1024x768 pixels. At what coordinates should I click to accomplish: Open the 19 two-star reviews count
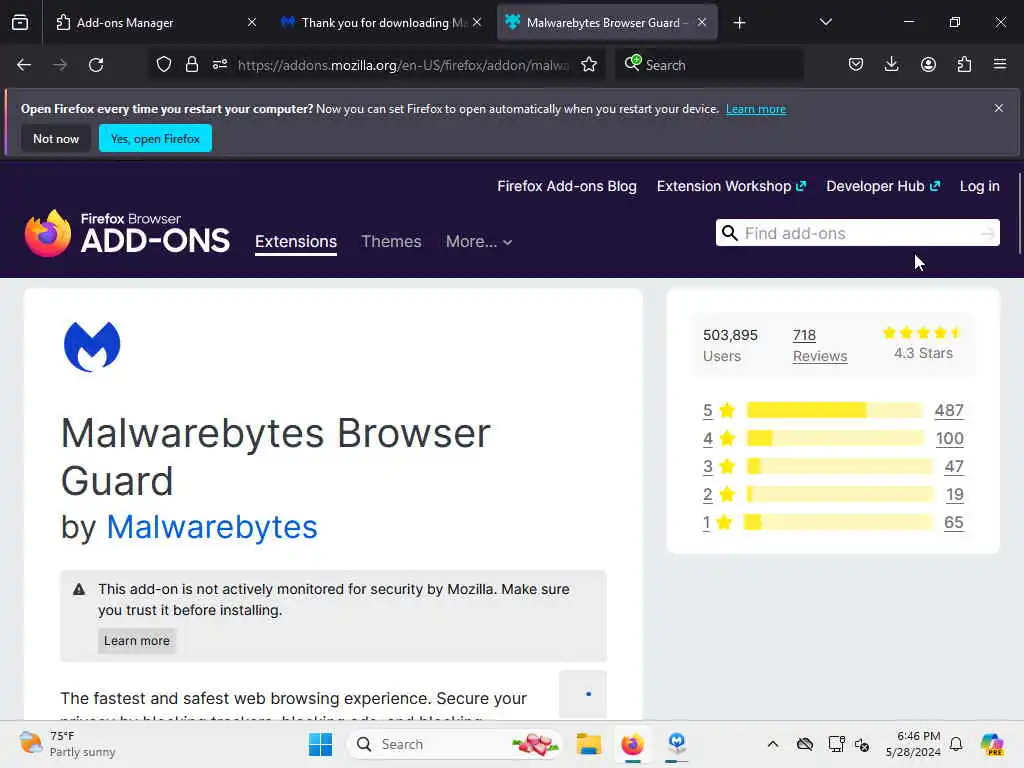tap(954, 494)
